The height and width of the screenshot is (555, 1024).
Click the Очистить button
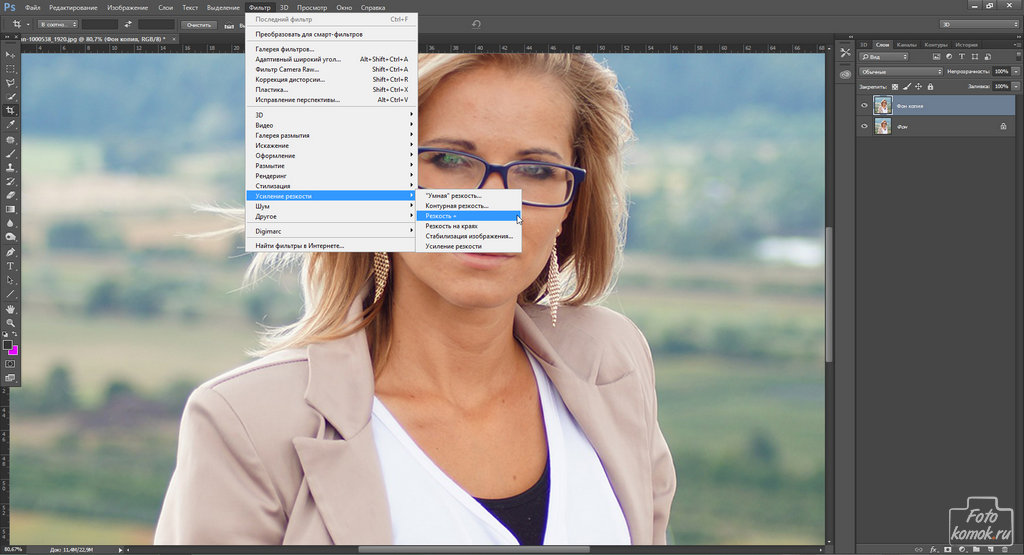coord(199,25)
